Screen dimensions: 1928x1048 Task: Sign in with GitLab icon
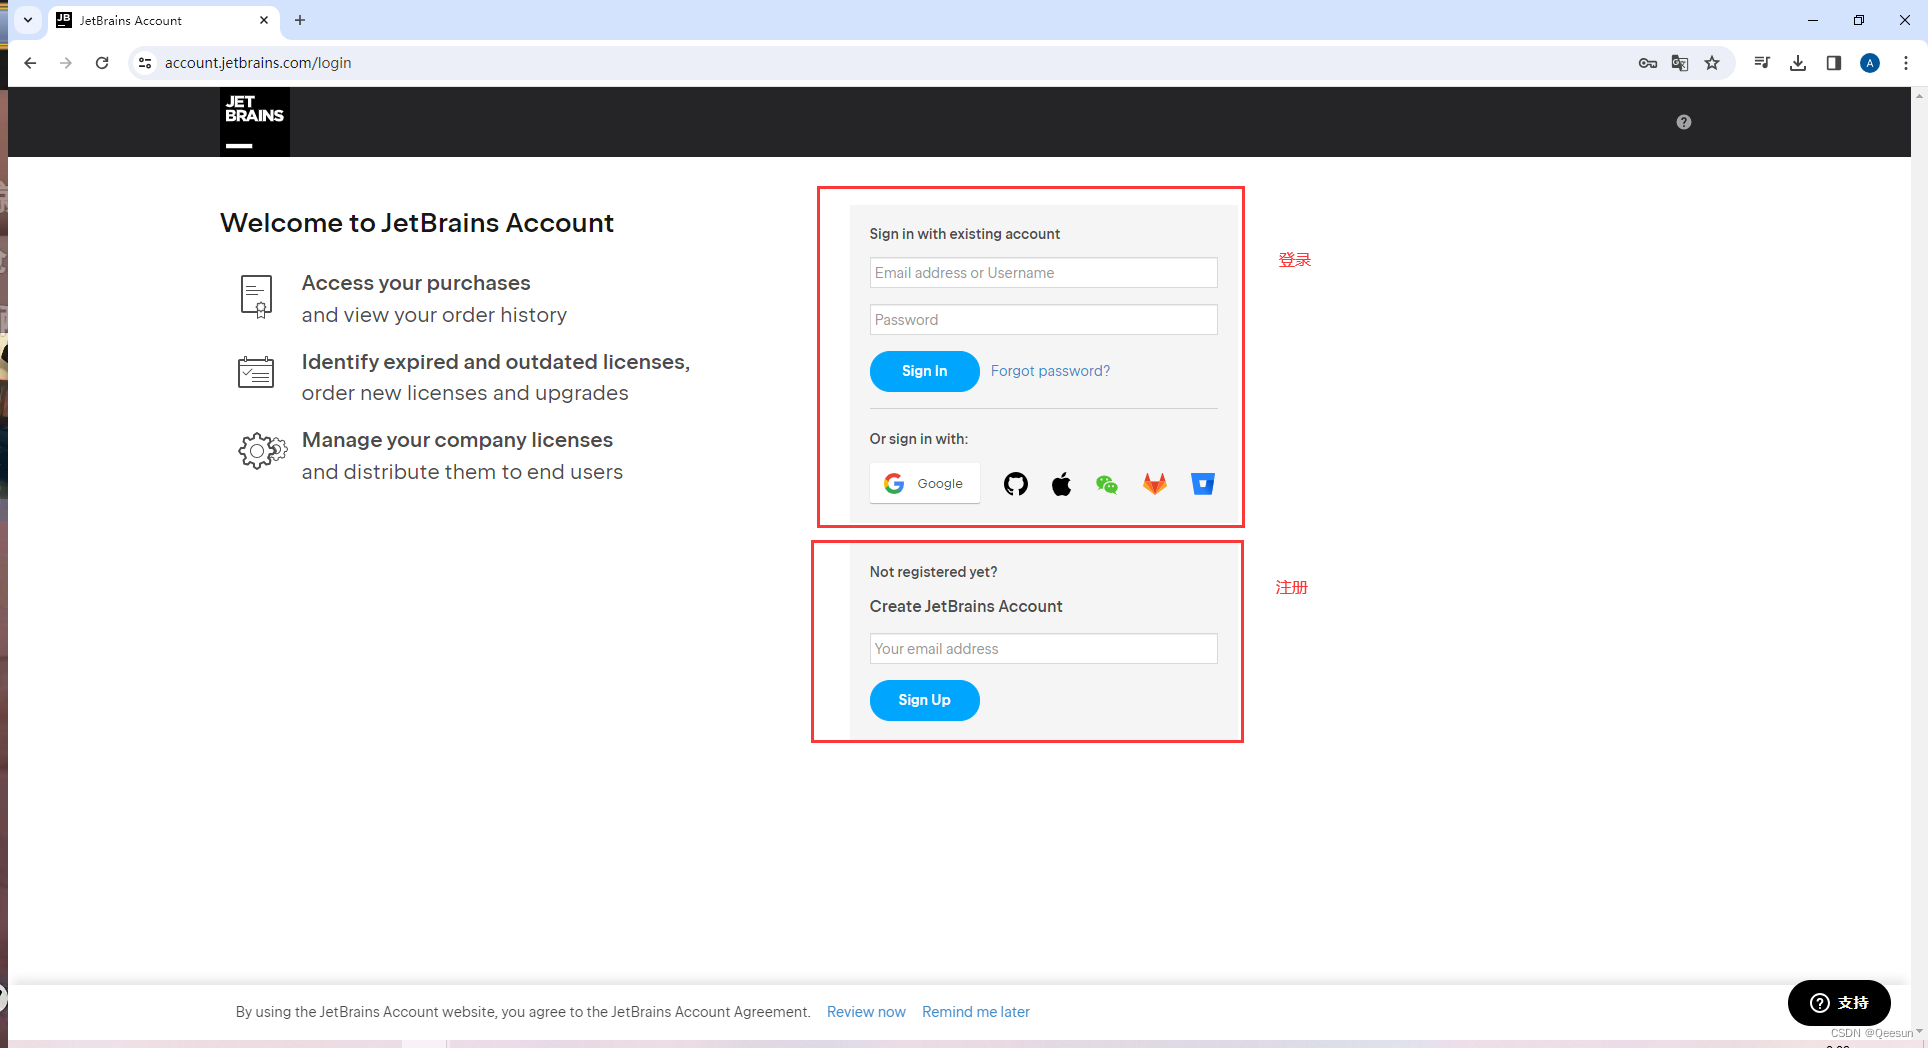(1155, 484)
